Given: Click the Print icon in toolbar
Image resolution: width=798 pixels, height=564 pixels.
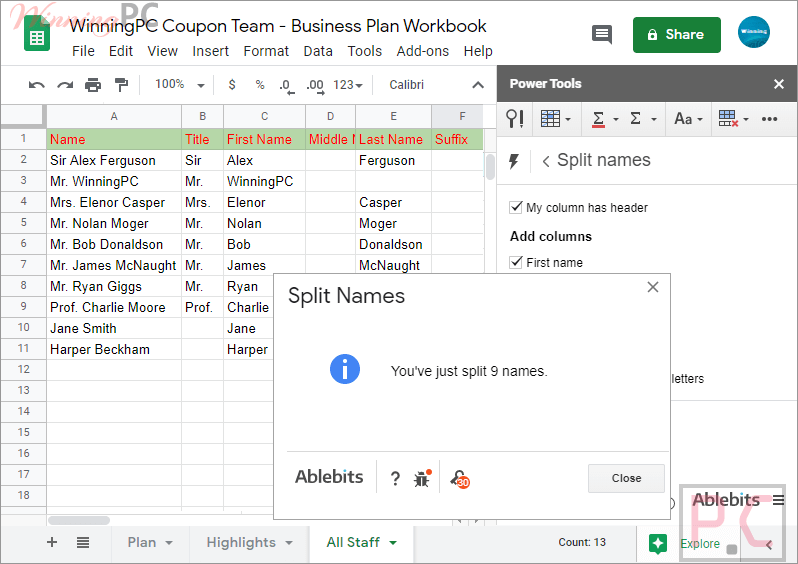Looking at the screenshot, I should pyautogui.click(x=93, y=84).
